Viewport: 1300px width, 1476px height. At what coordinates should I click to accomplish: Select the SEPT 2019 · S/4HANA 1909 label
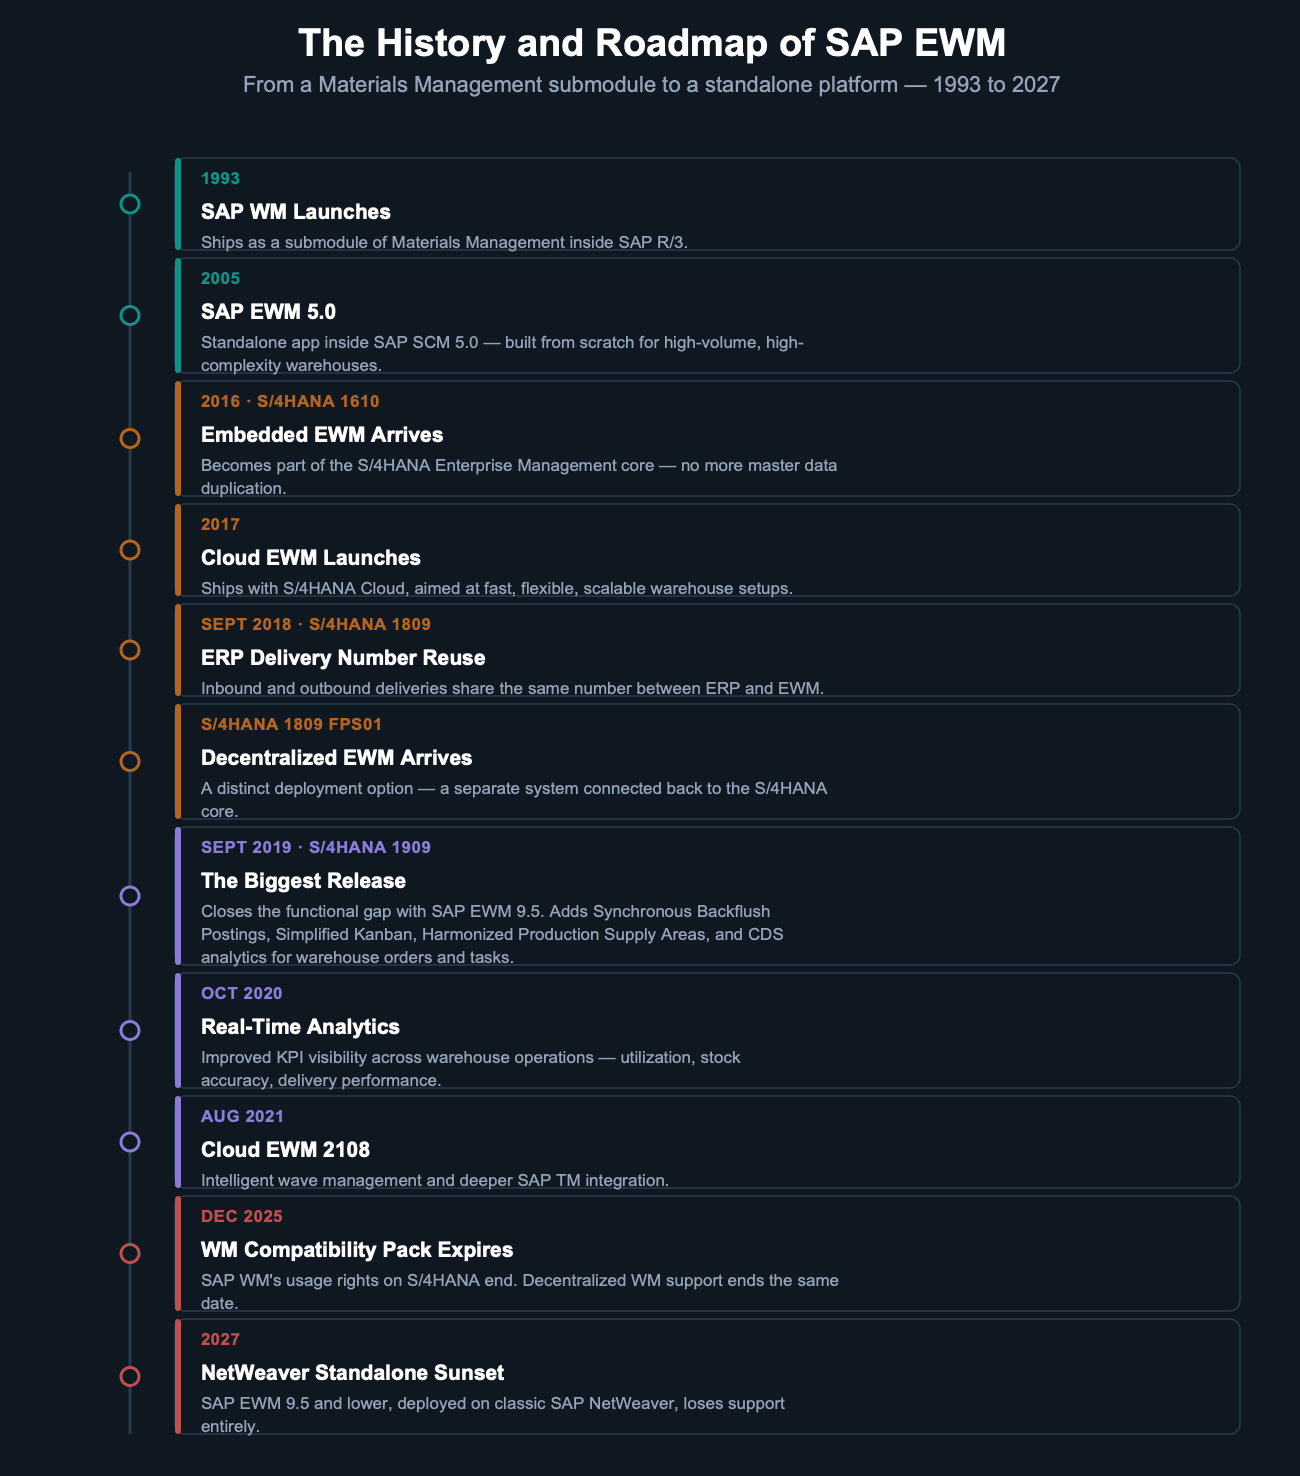click(x=316, y=847)
